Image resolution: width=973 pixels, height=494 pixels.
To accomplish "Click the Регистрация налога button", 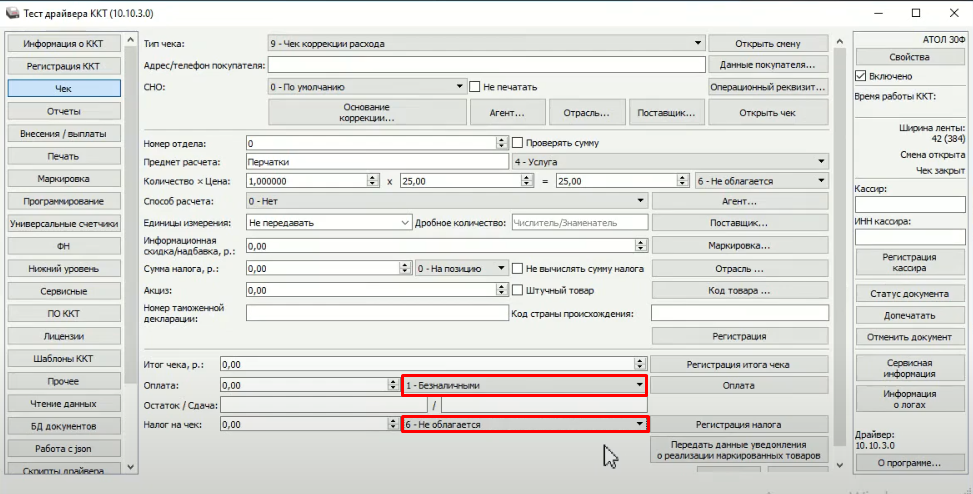I will pos(738,424).
